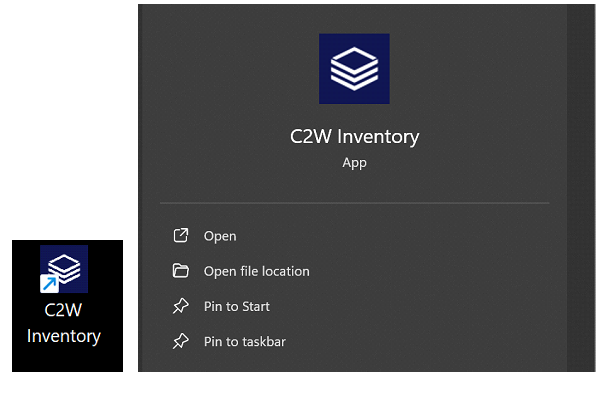Click the Open external-arrow icon
Screen dimensions: 606x396
180,235
